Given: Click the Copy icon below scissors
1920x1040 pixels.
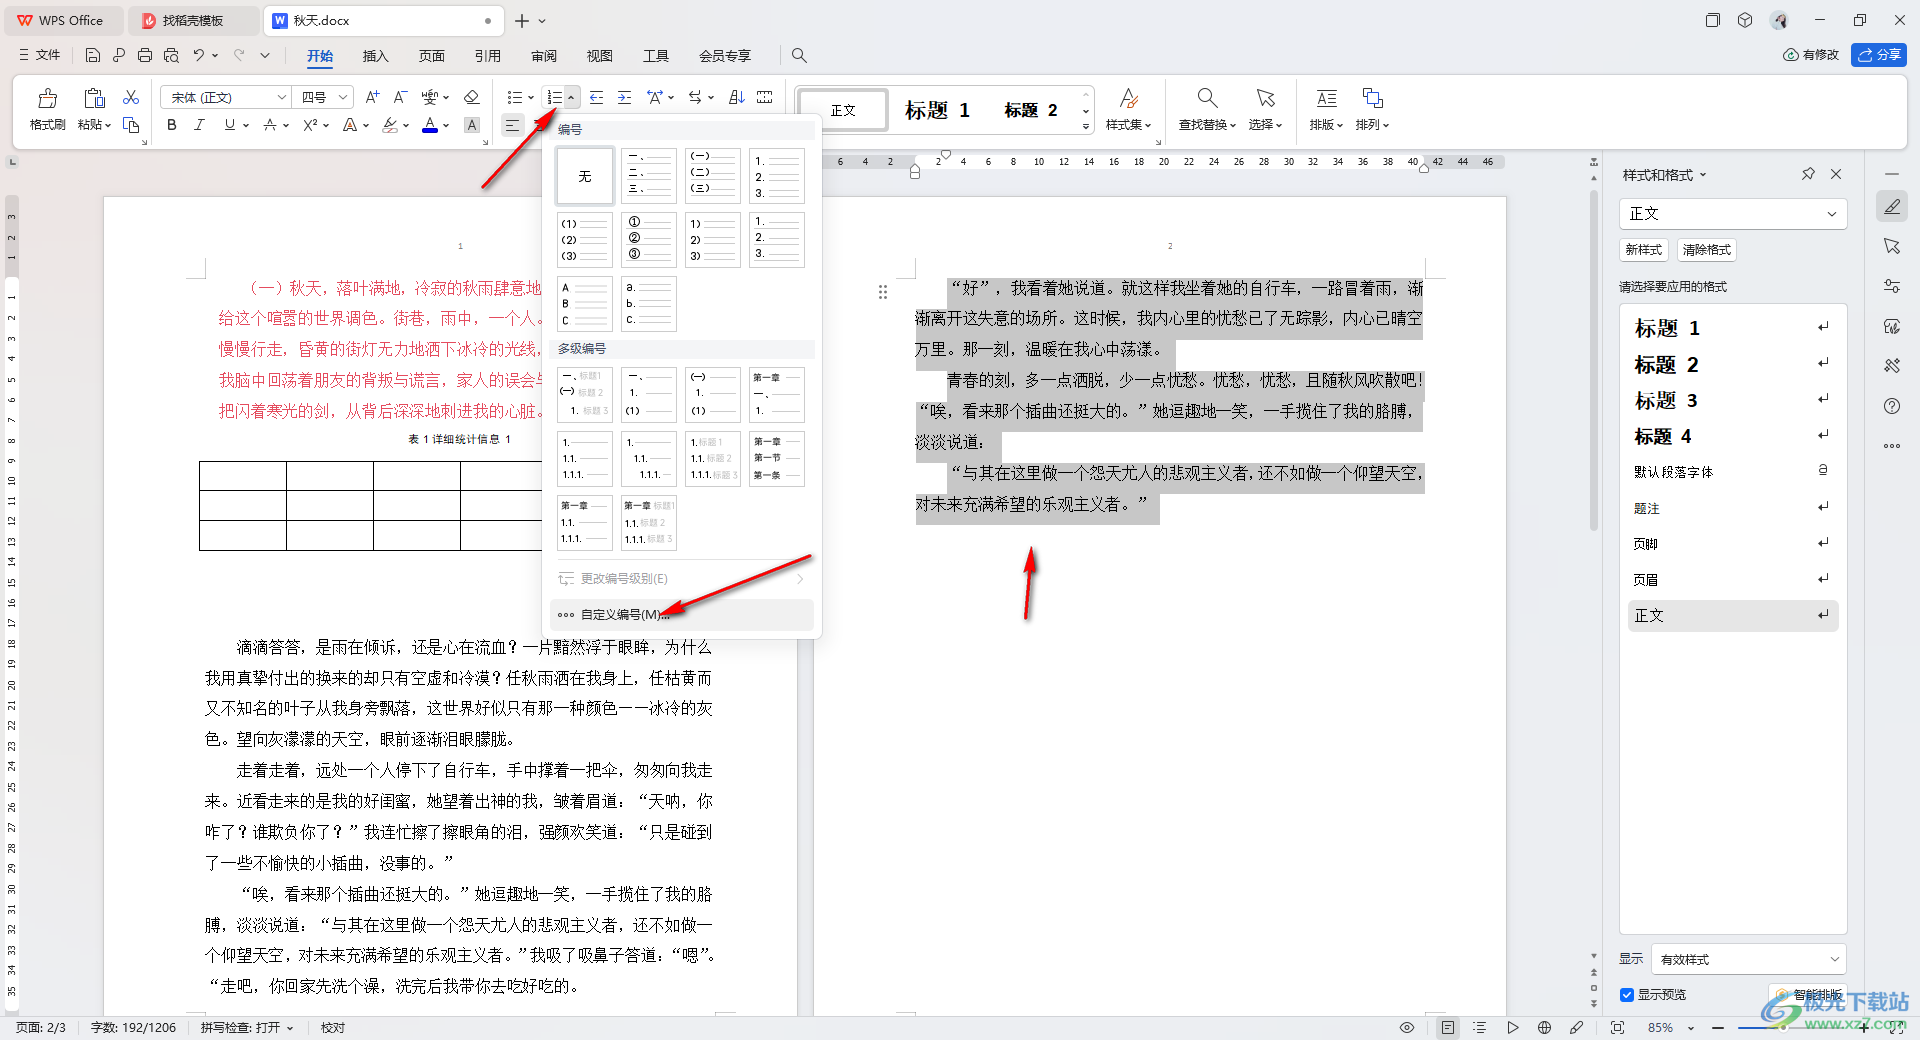Looking at the screenshot, I should click(x=131, y=125).
